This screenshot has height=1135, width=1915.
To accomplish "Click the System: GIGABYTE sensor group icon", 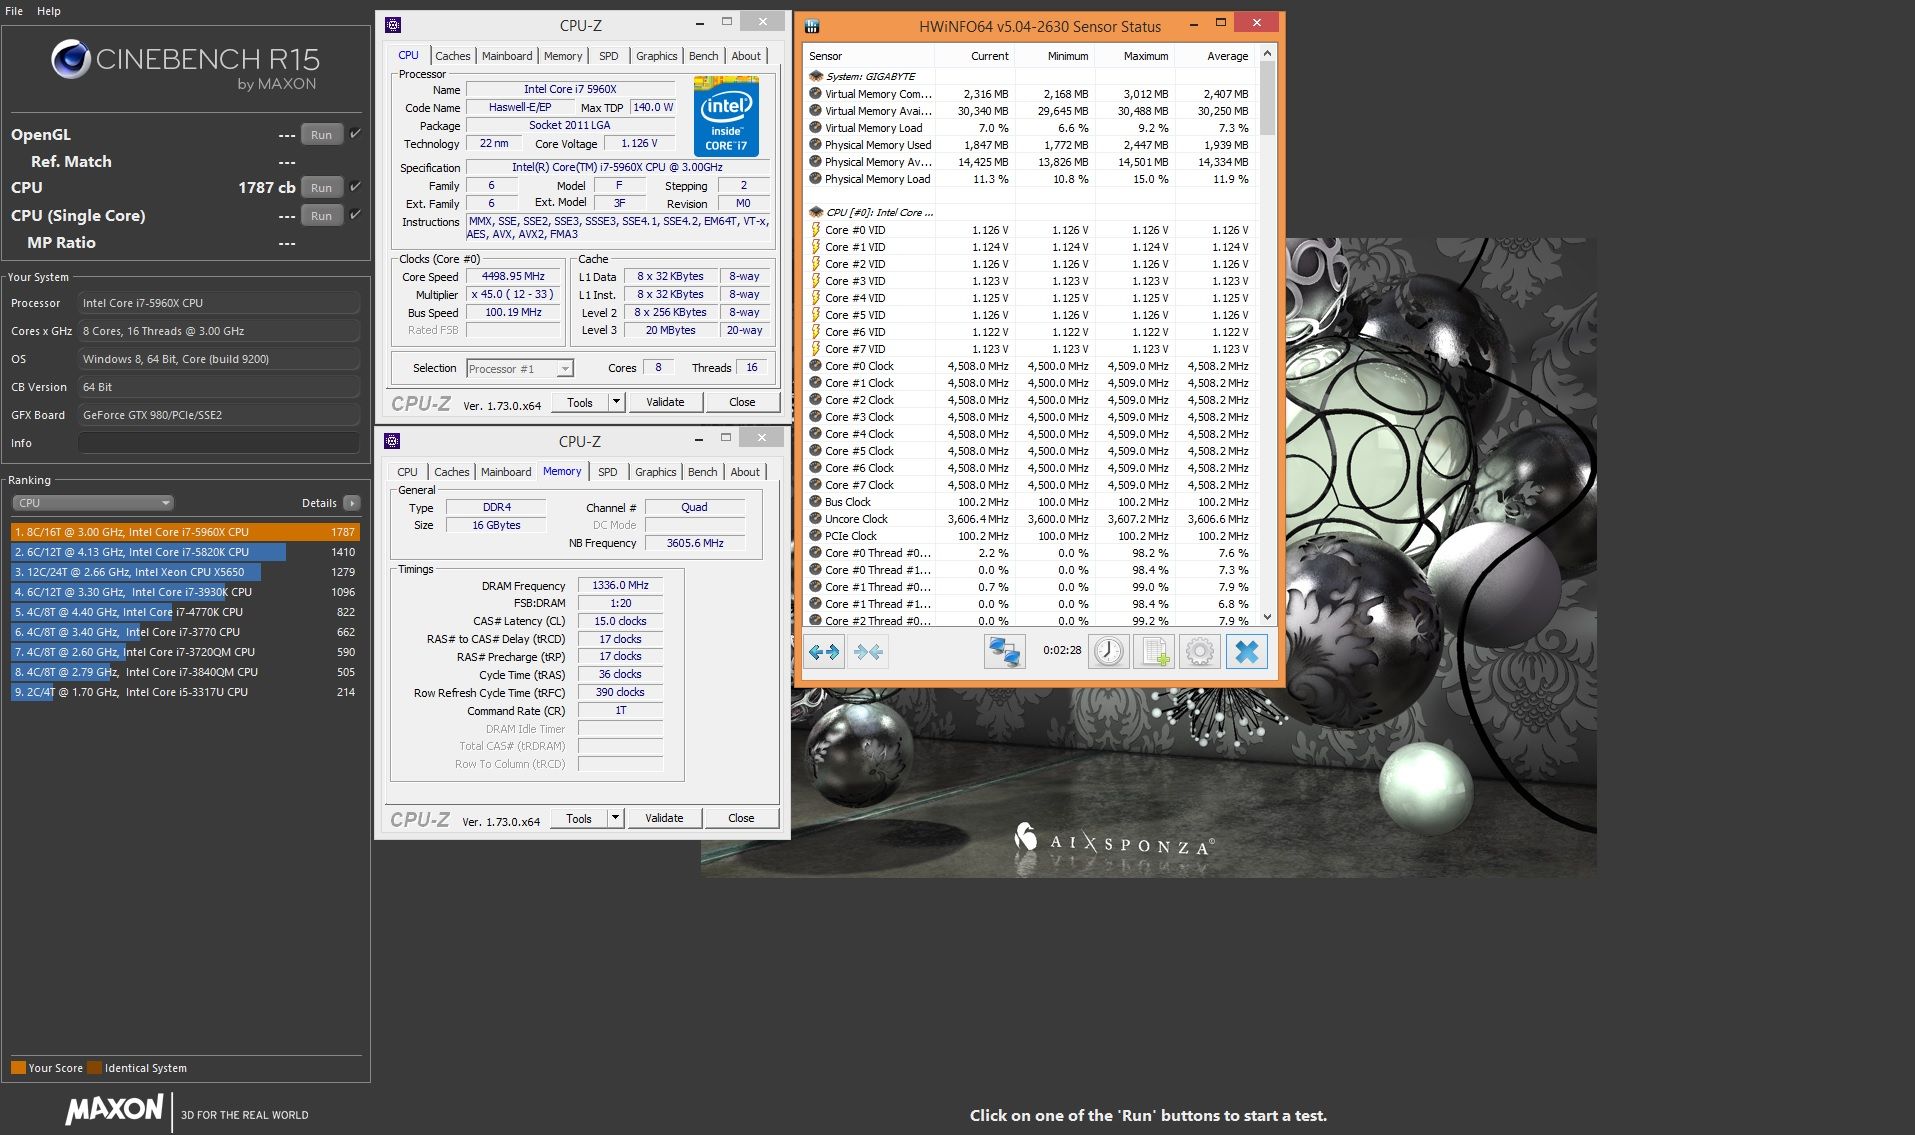I will coord(815,76).
